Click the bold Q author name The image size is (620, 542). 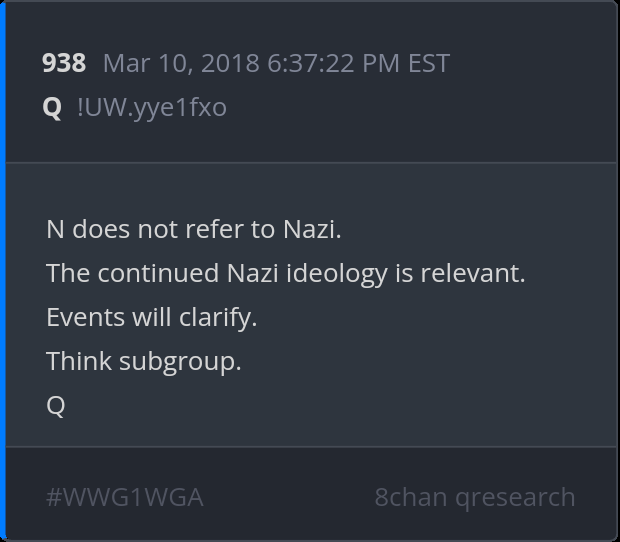coord(52,107)
